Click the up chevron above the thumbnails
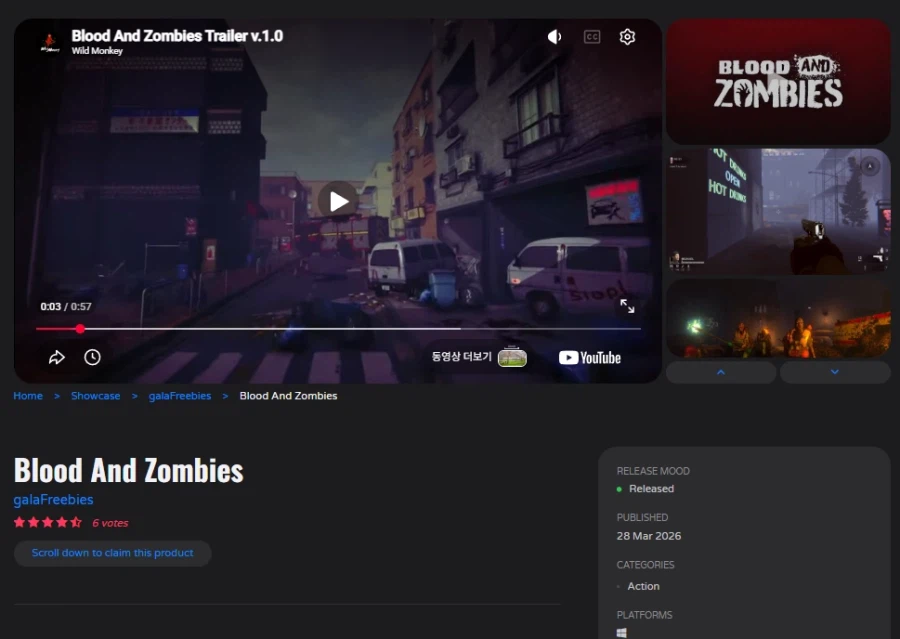 tap(721, 371)
